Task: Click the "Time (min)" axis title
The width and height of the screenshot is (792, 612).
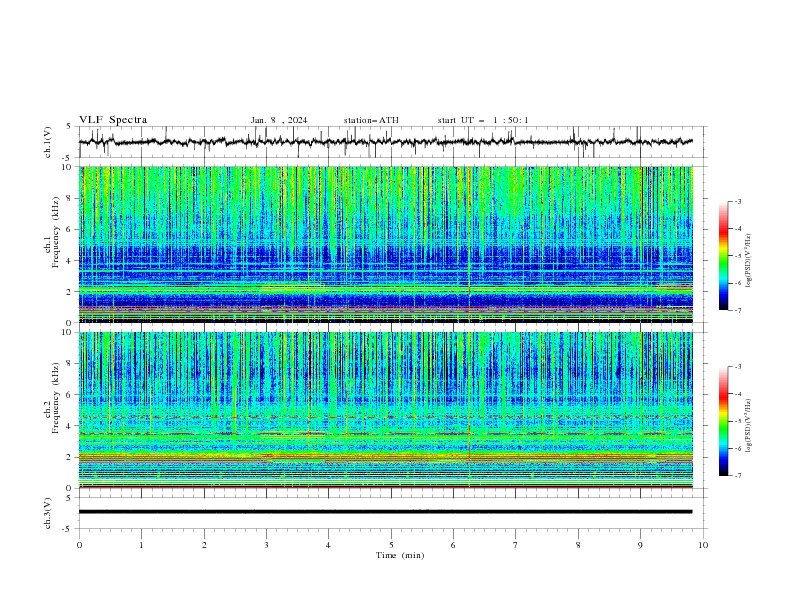Action: [400, 555]
